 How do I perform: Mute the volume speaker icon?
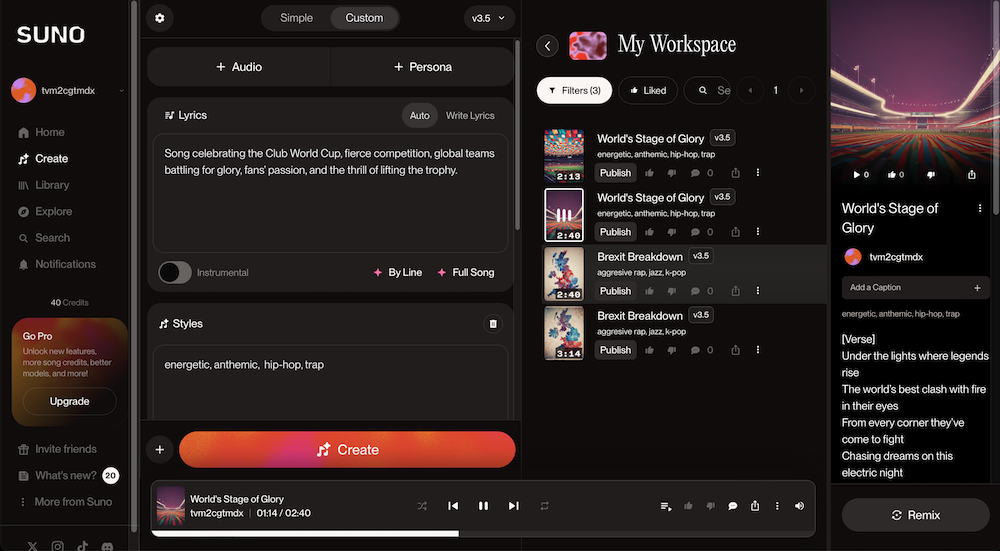click(799, 506)
